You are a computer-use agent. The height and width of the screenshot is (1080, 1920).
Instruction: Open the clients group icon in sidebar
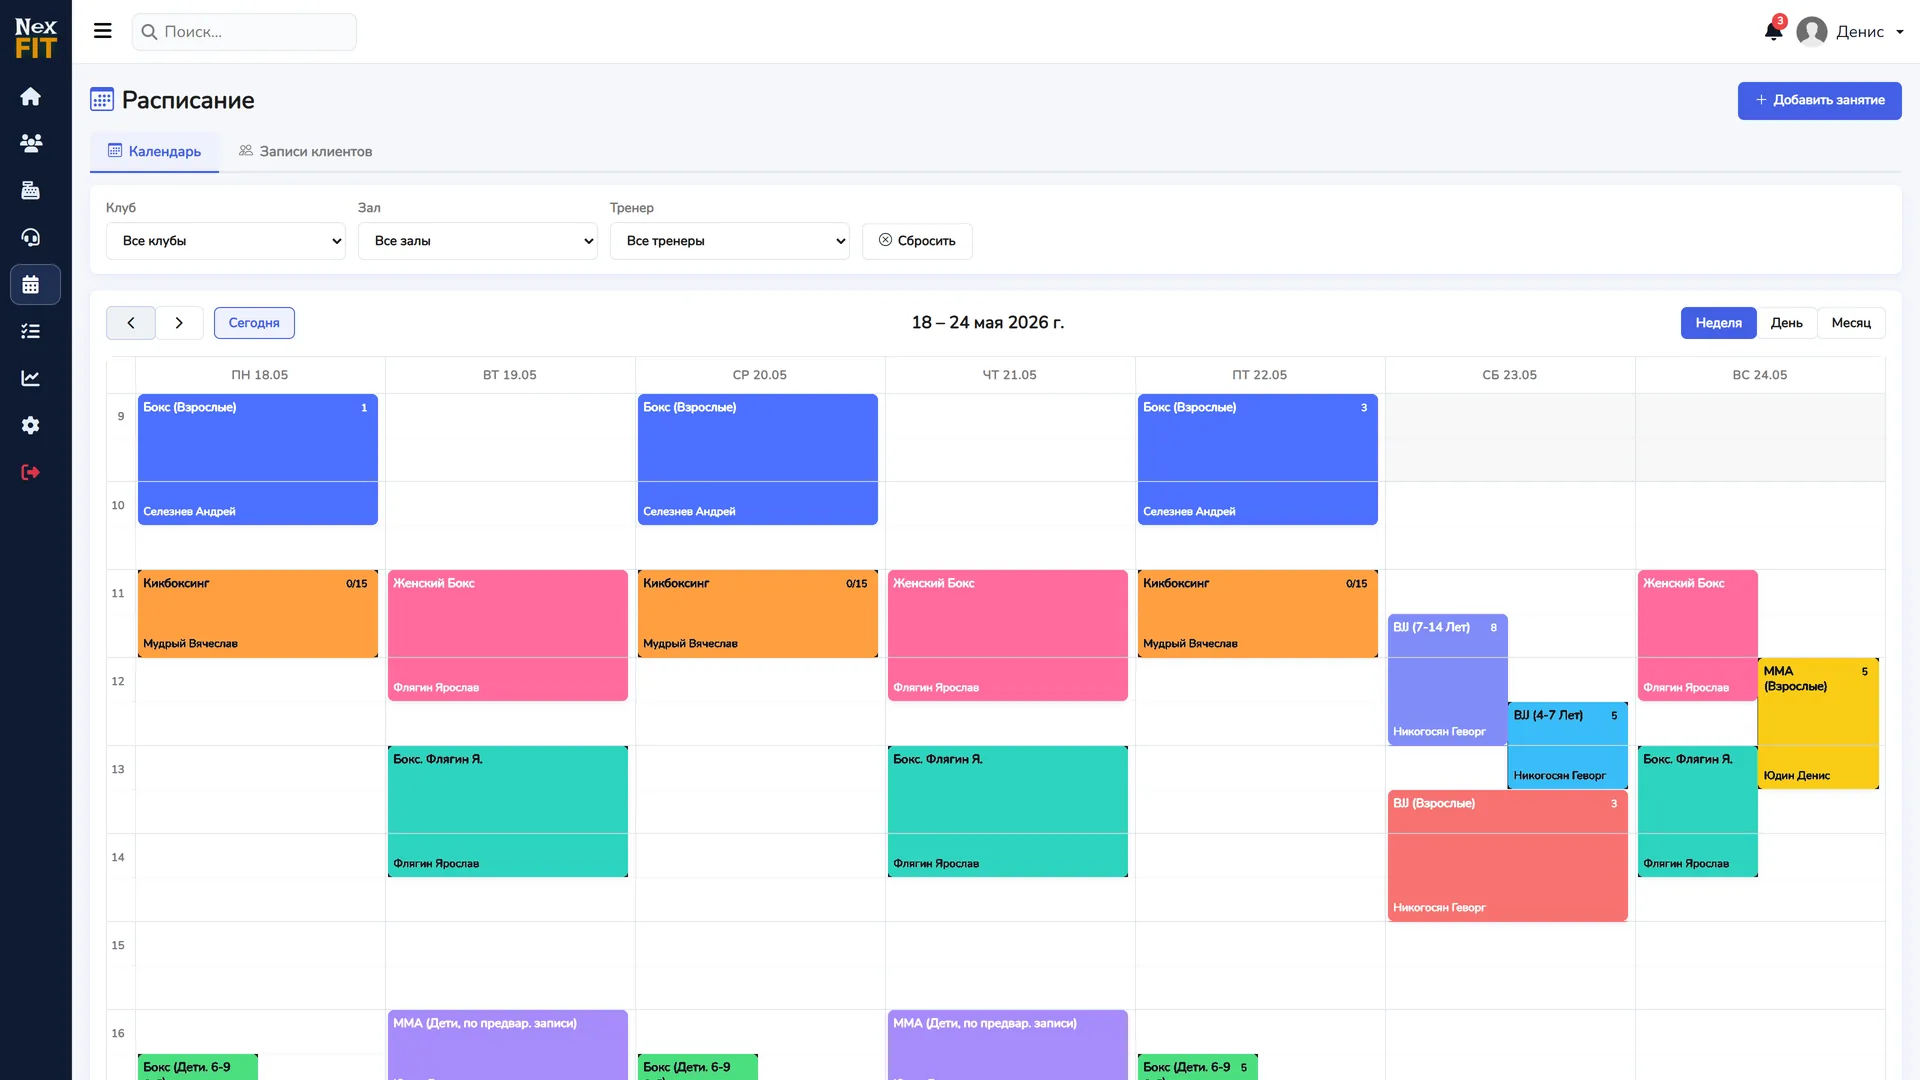pos(31,143)
